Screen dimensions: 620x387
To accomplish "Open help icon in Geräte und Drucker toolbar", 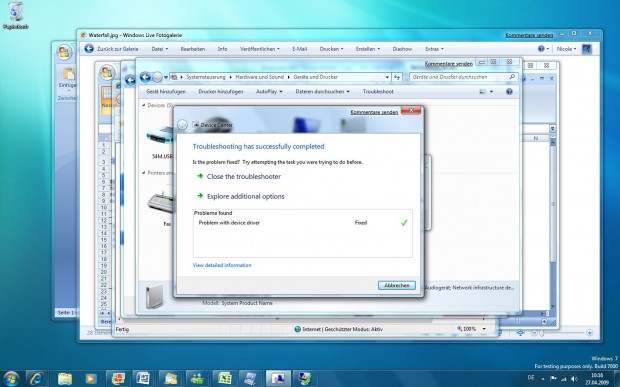I will pos(509,92).
